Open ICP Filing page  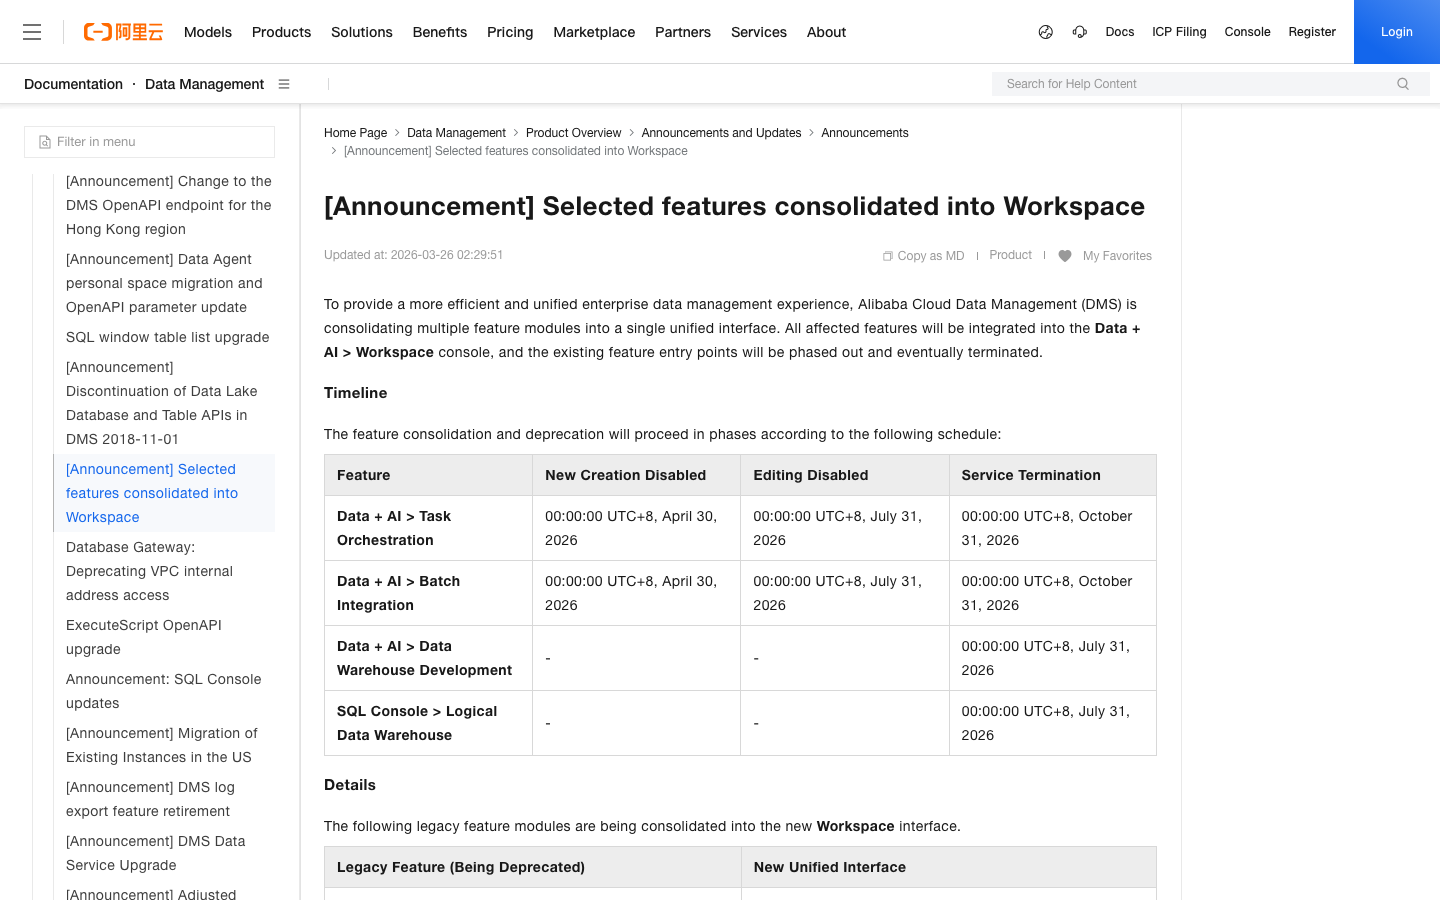[1179, 32]
